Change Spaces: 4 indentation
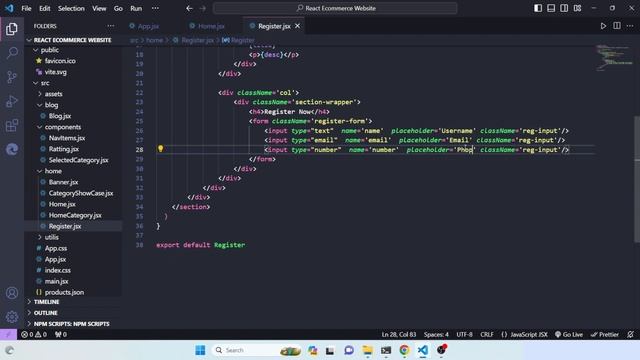Image resolution: width=640 pixels, height=360 pixels. (x=436, y=334)
